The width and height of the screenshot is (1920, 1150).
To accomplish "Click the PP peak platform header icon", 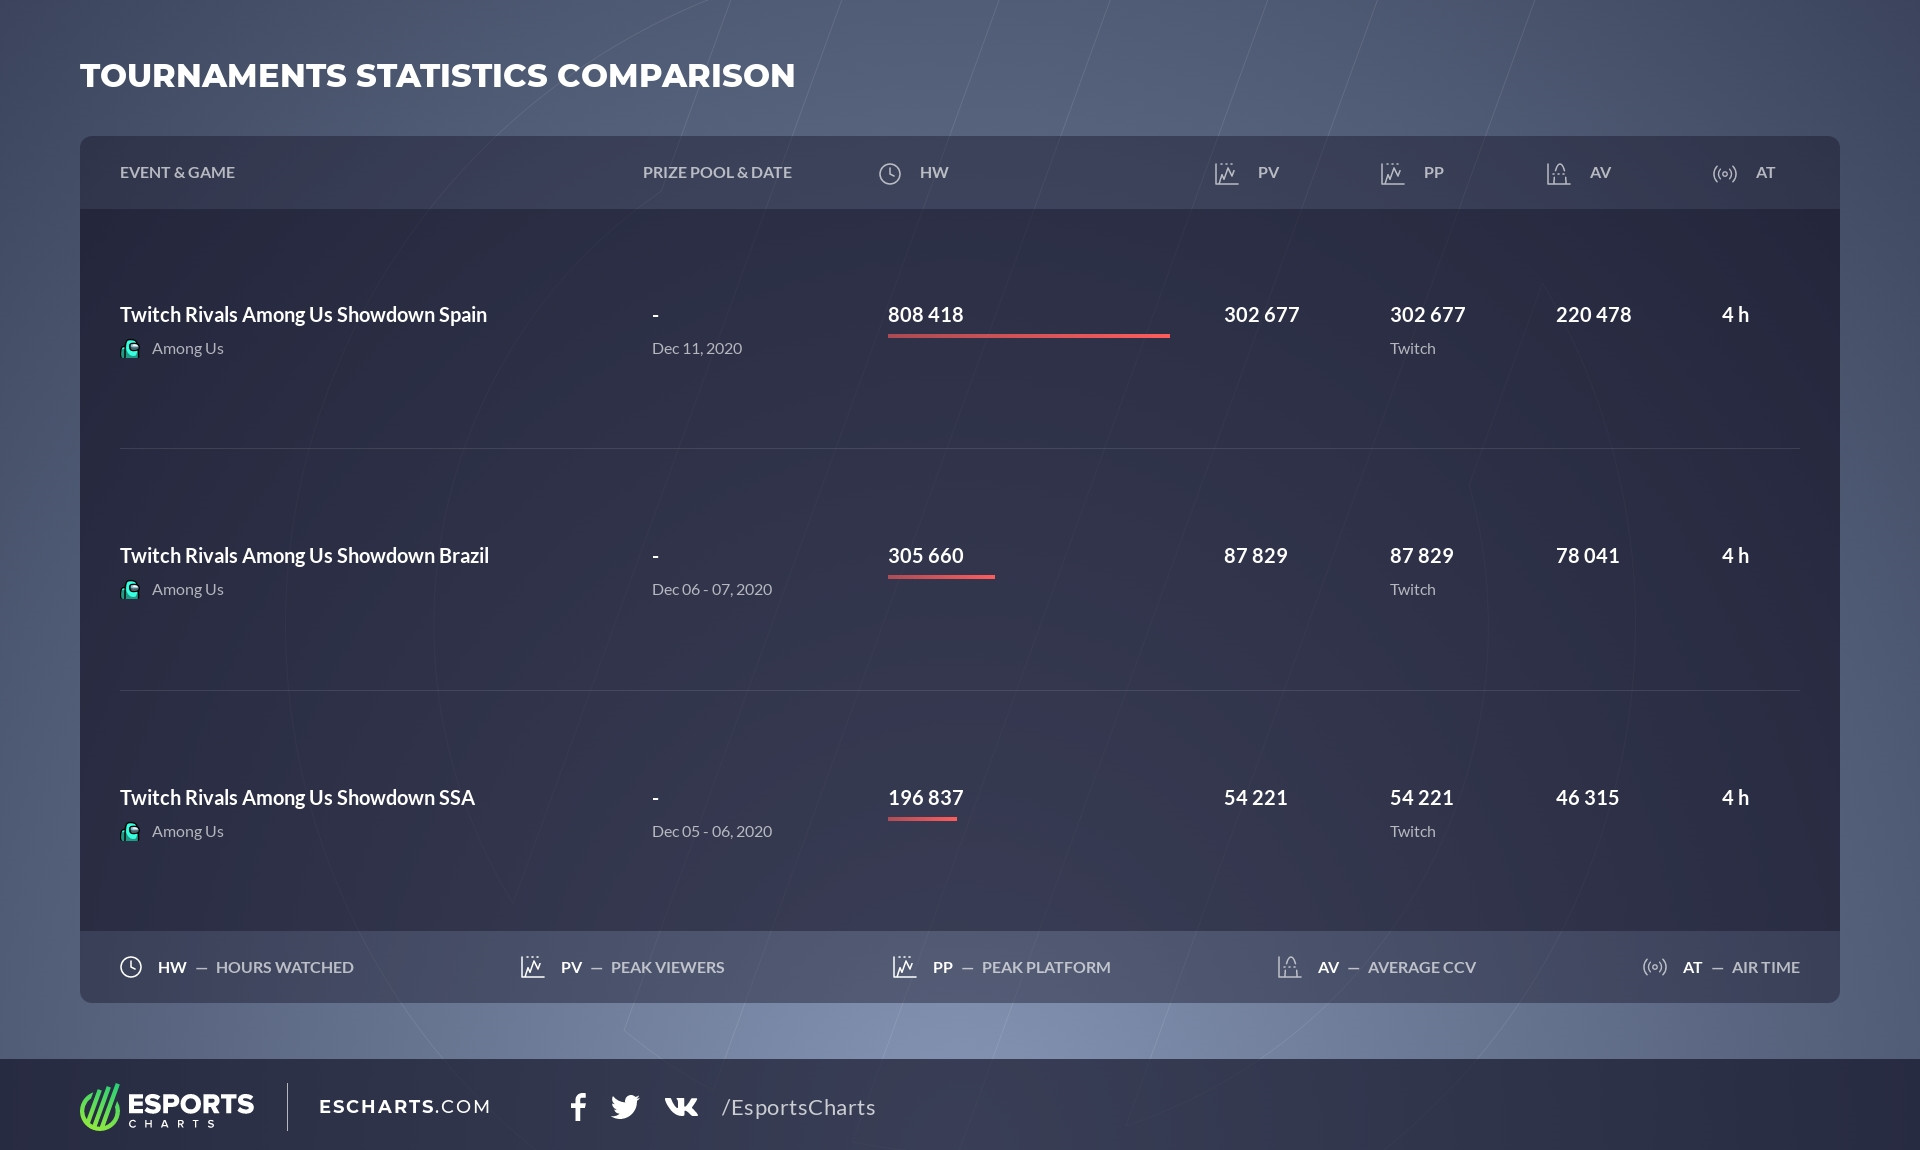I will coord(1393,174).
